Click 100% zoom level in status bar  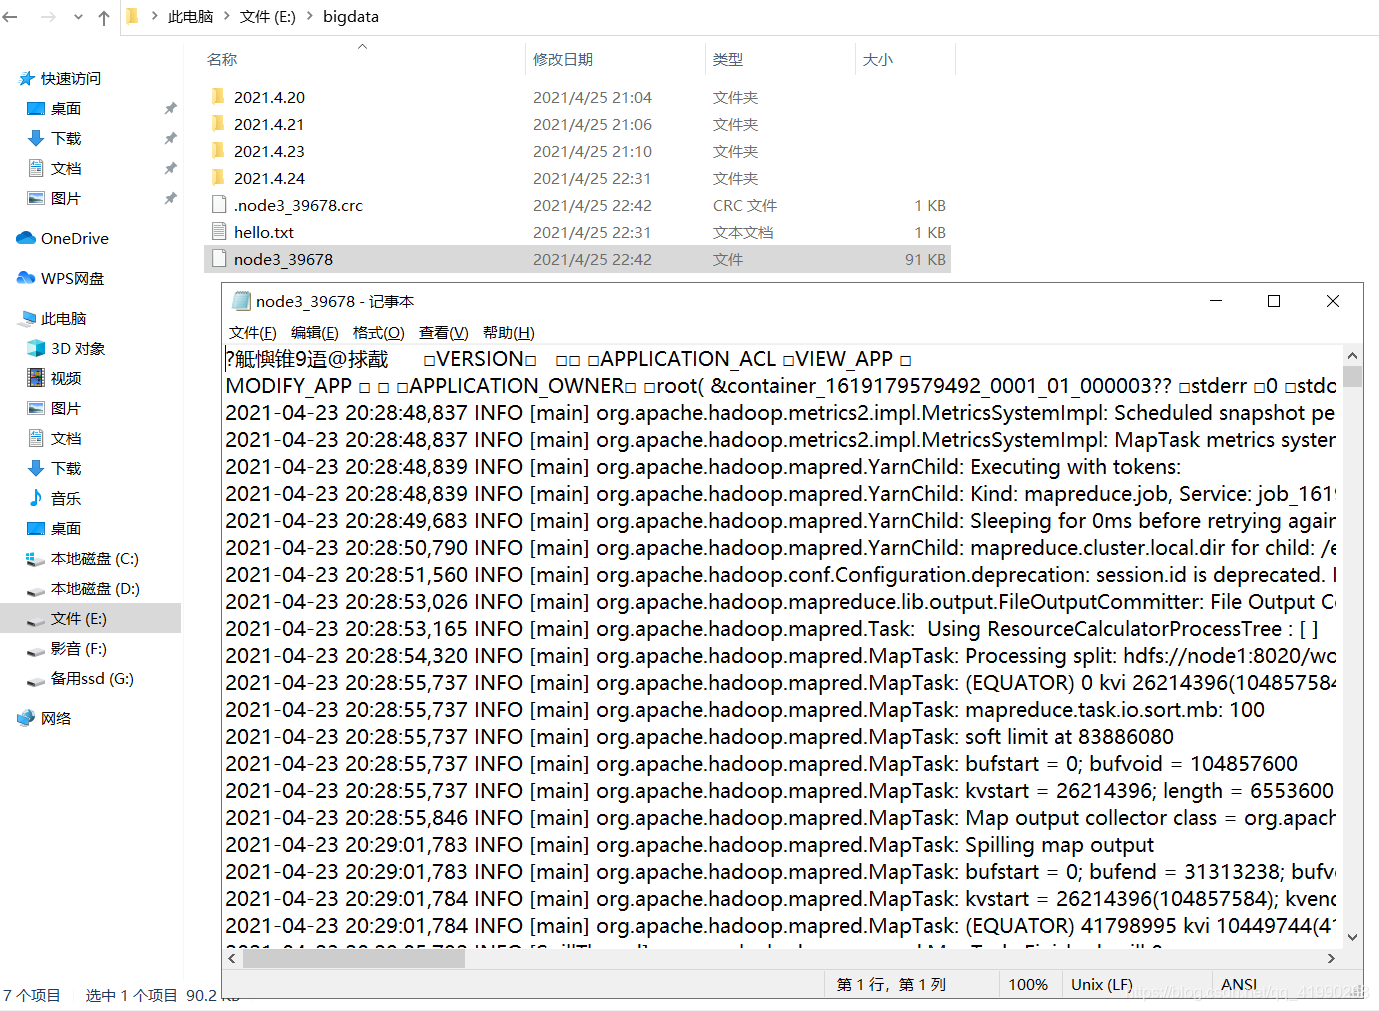pos(1028,984)
